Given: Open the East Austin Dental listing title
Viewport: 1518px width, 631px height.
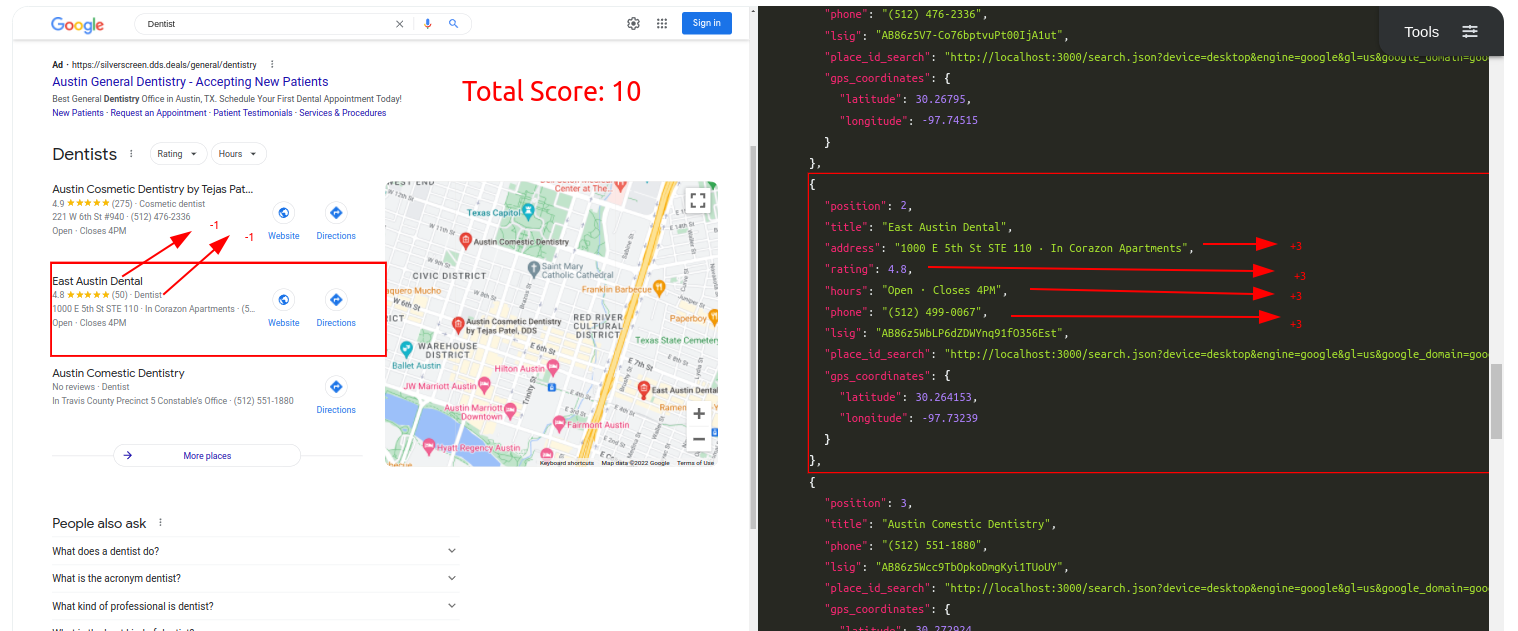Looking at the screenshot, I should tap(97, 281).
